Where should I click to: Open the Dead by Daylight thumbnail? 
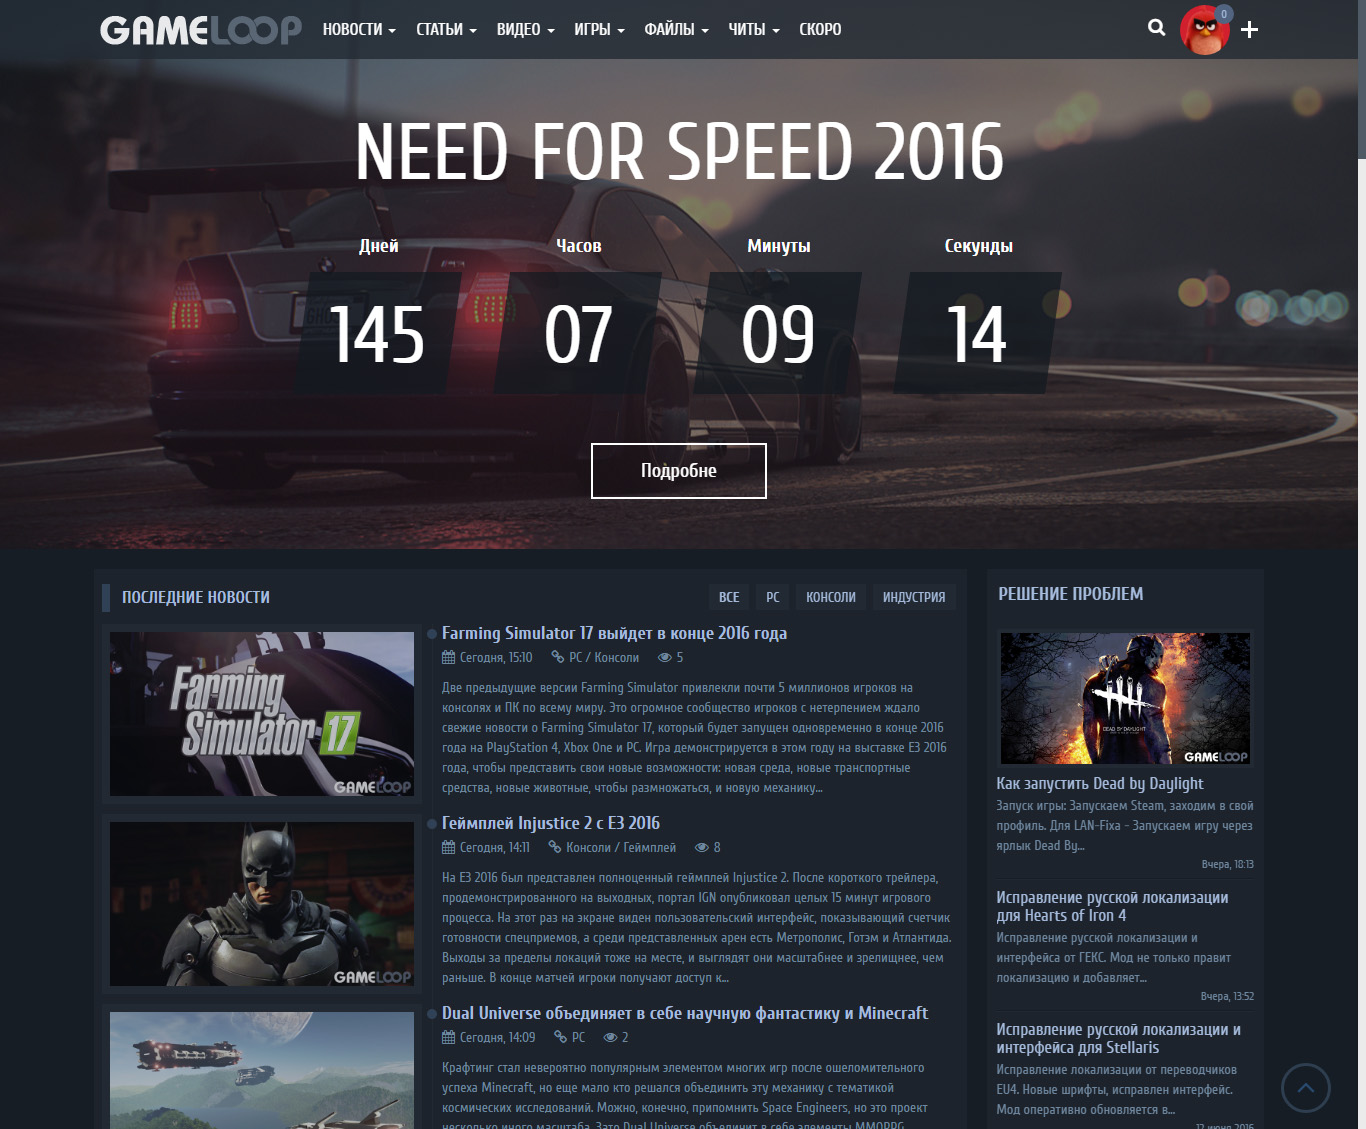click(1125, 698)
